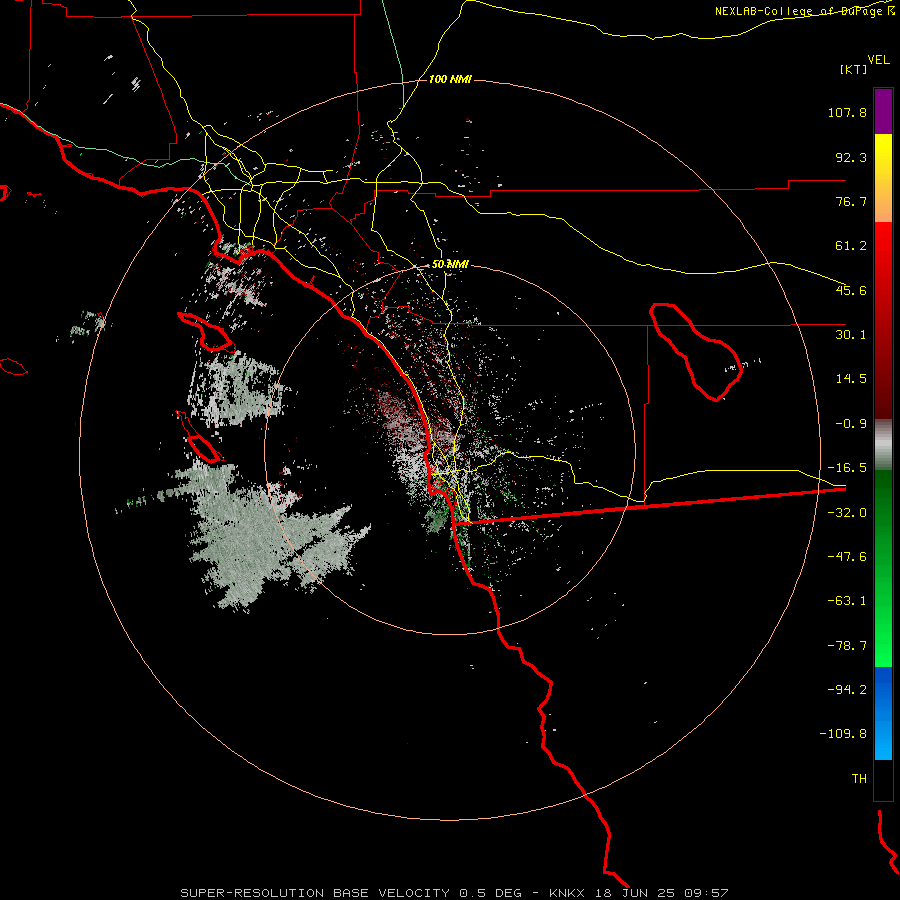Click the 50 NMI range ring label
Screen dimensions: 900x900
450,264
